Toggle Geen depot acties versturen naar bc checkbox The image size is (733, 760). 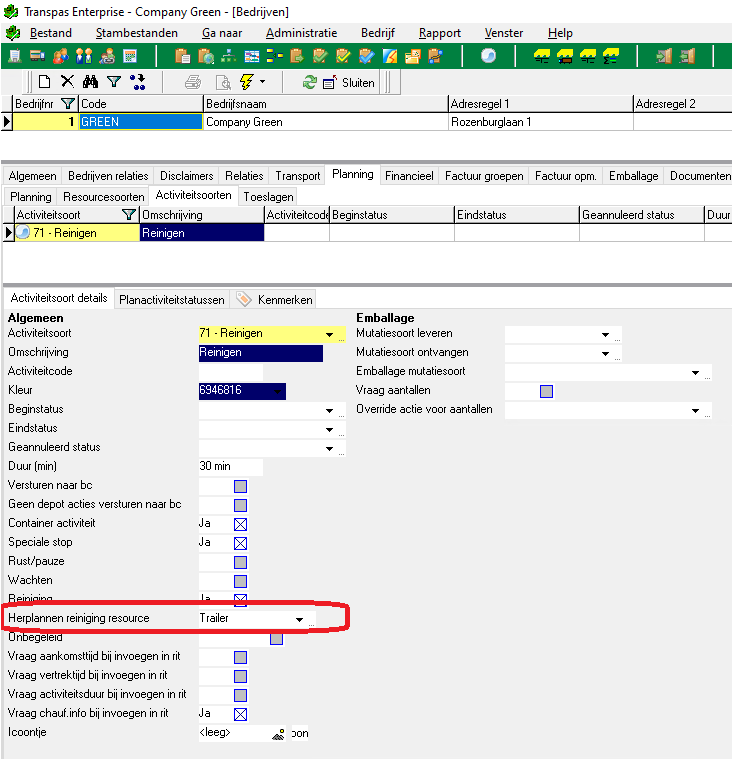click(240, 505)
